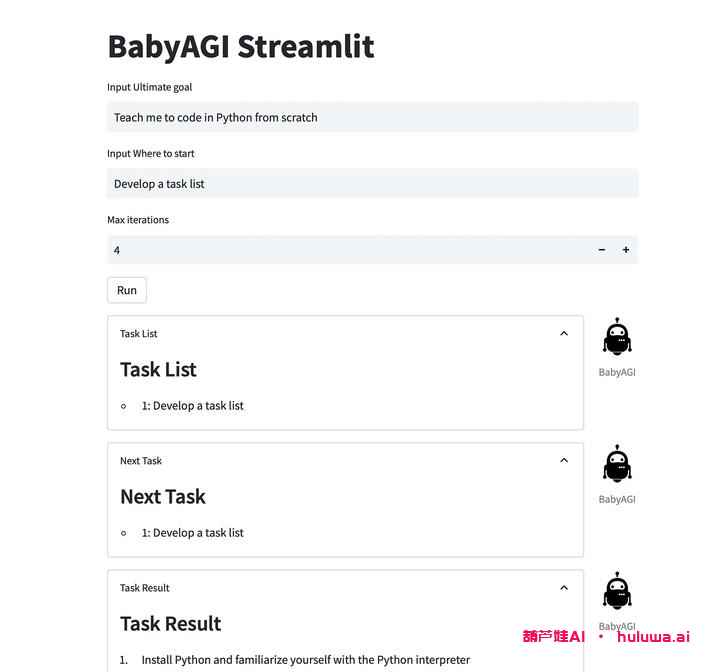This screenshot has width=720, height=672.
Task: Collapse the Task List expander chevron
Action: (564, 334)
